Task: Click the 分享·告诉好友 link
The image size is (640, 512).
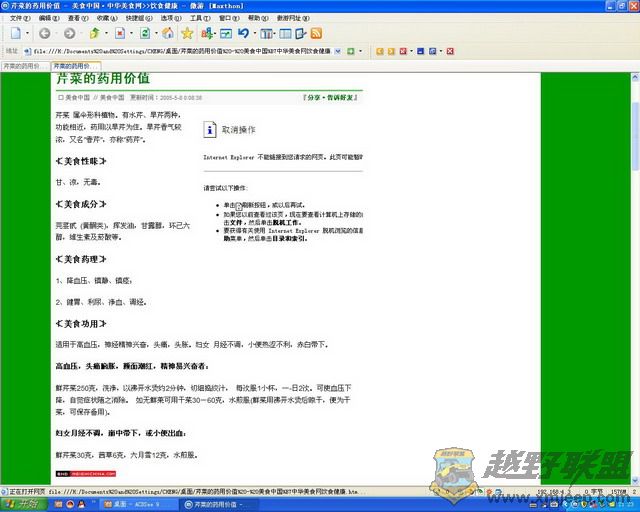Action: (331, 98)
